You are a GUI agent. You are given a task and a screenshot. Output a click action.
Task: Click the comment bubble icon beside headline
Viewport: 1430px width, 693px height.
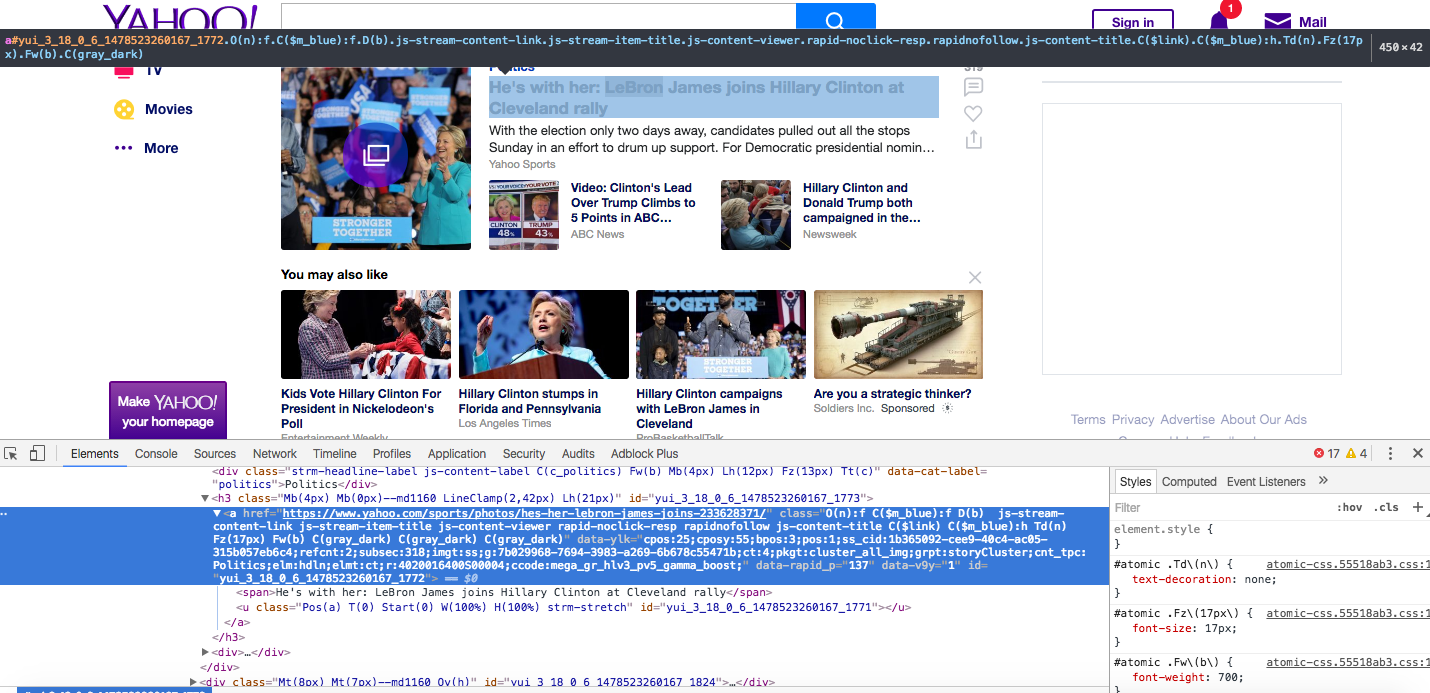click(x=973, y=87)
